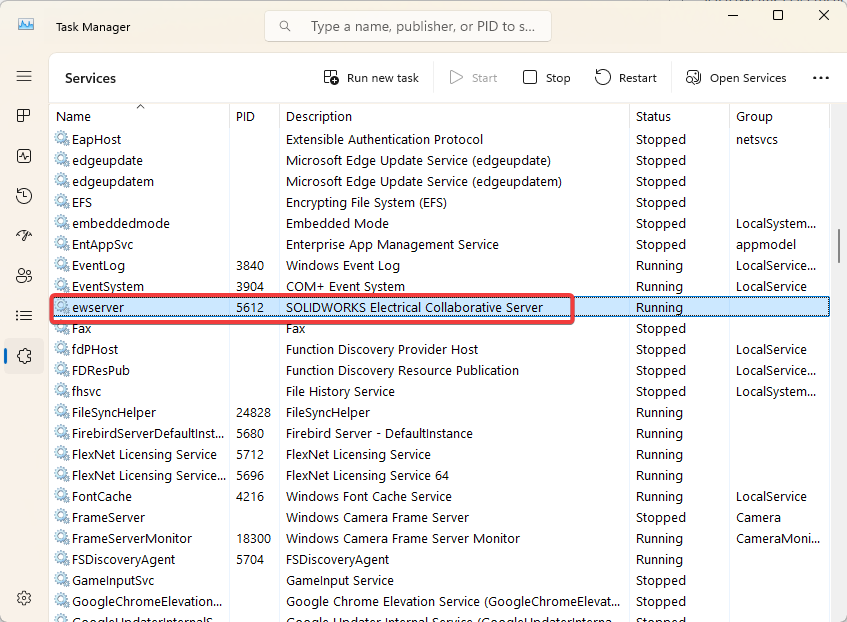Click the appmodel group of EntAppSvc
The image size is (847, 622).
click(766, 245)
